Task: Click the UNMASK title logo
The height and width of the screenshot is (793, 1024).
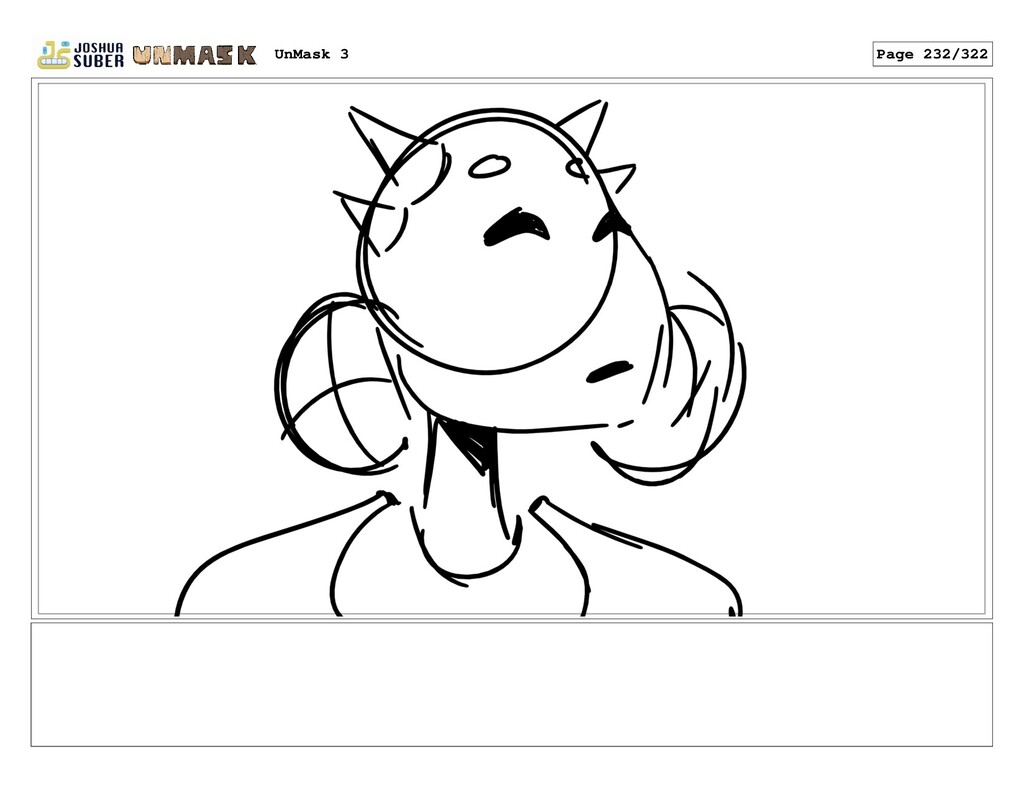Action: (195, 55)
